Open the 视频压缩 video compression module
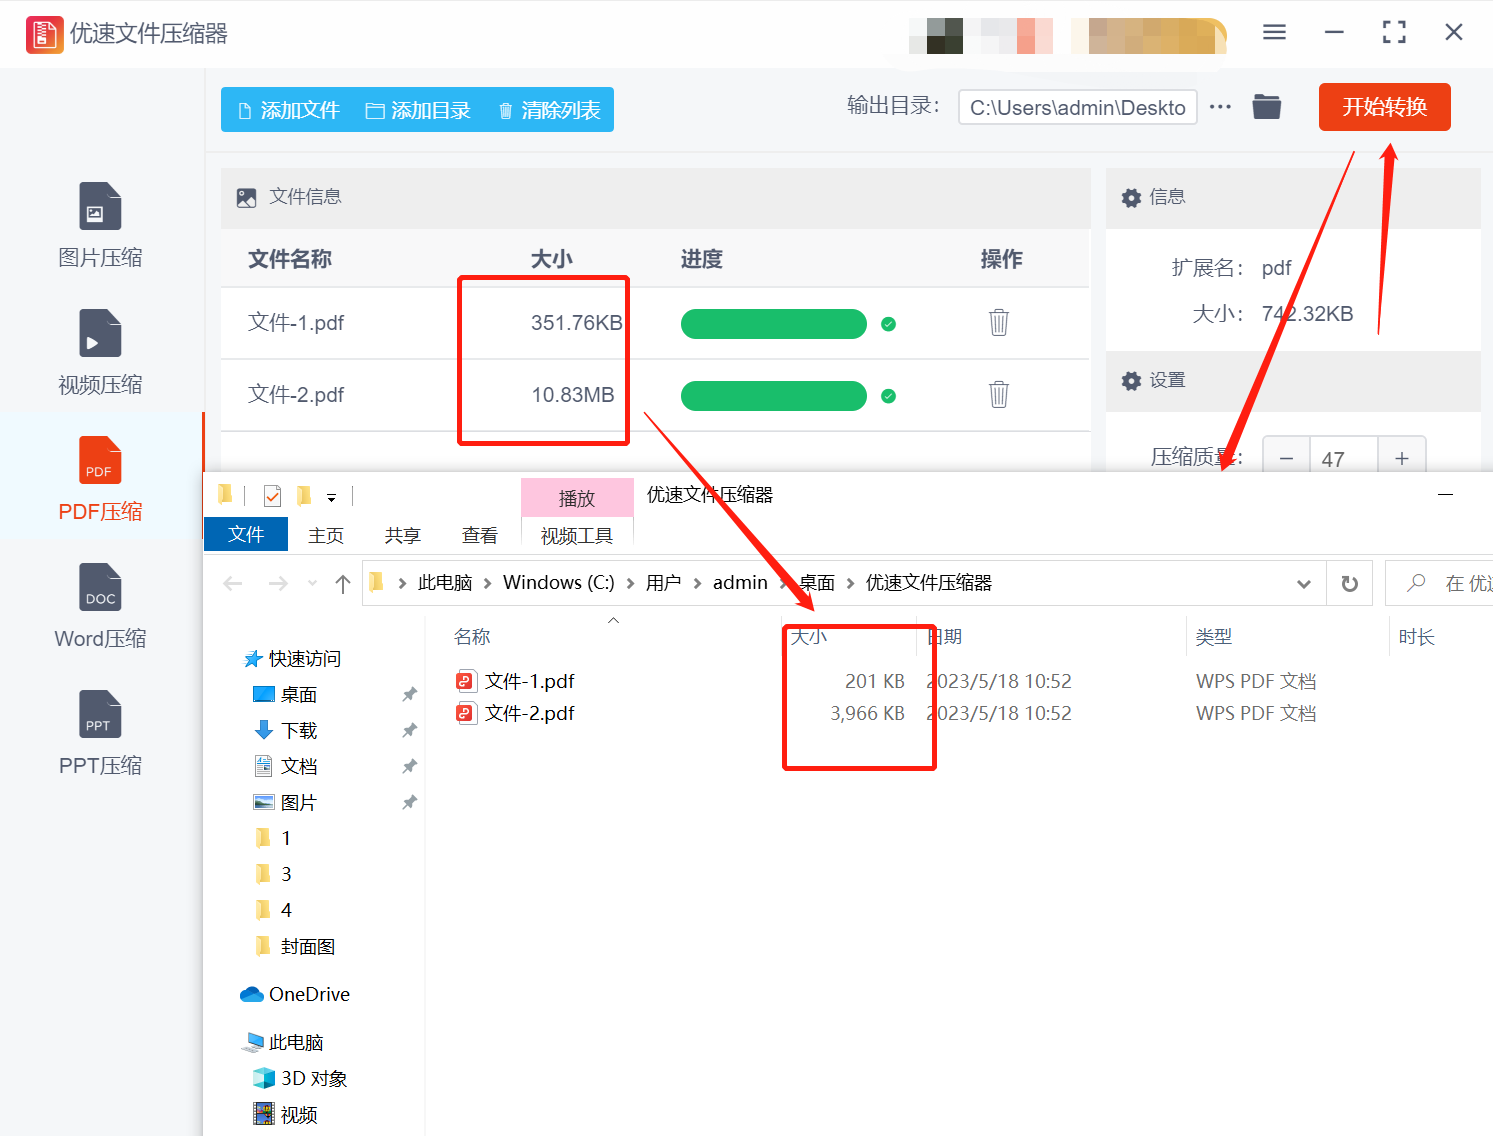This screenshot has height=1136, width=1493. pos(100,353)
